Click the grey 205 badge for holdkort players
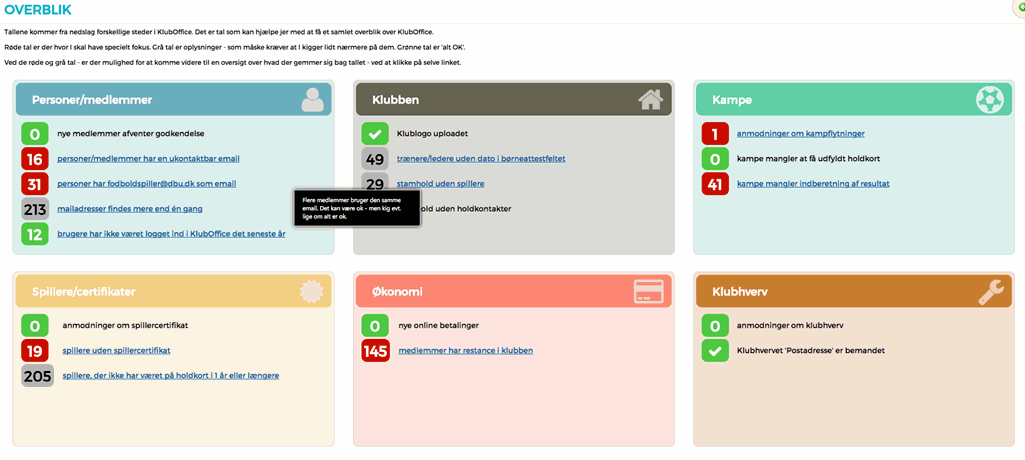 (x=37, y=376)
